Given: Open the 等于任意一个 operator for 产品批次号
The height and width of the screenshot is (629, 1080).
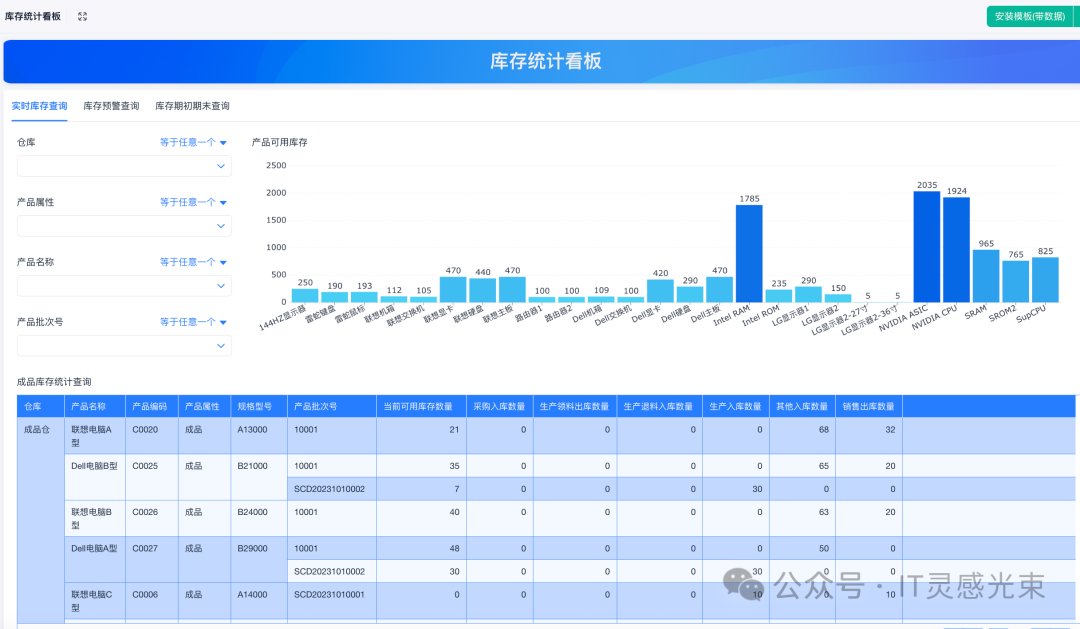Looking at the screenshot, I should (x=193, y=322).
